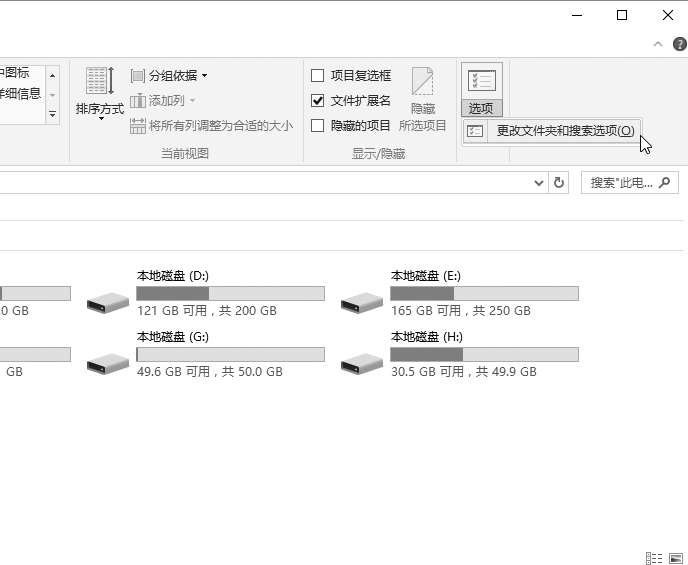688x565 pixels.
Task: Click the 选项 options icon button
Action: pos(482,89)
